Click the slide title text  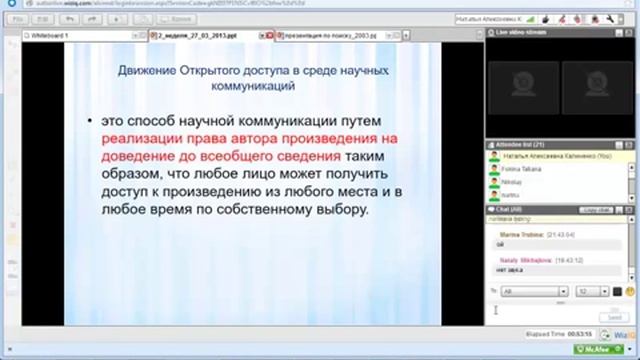(253, 78)
